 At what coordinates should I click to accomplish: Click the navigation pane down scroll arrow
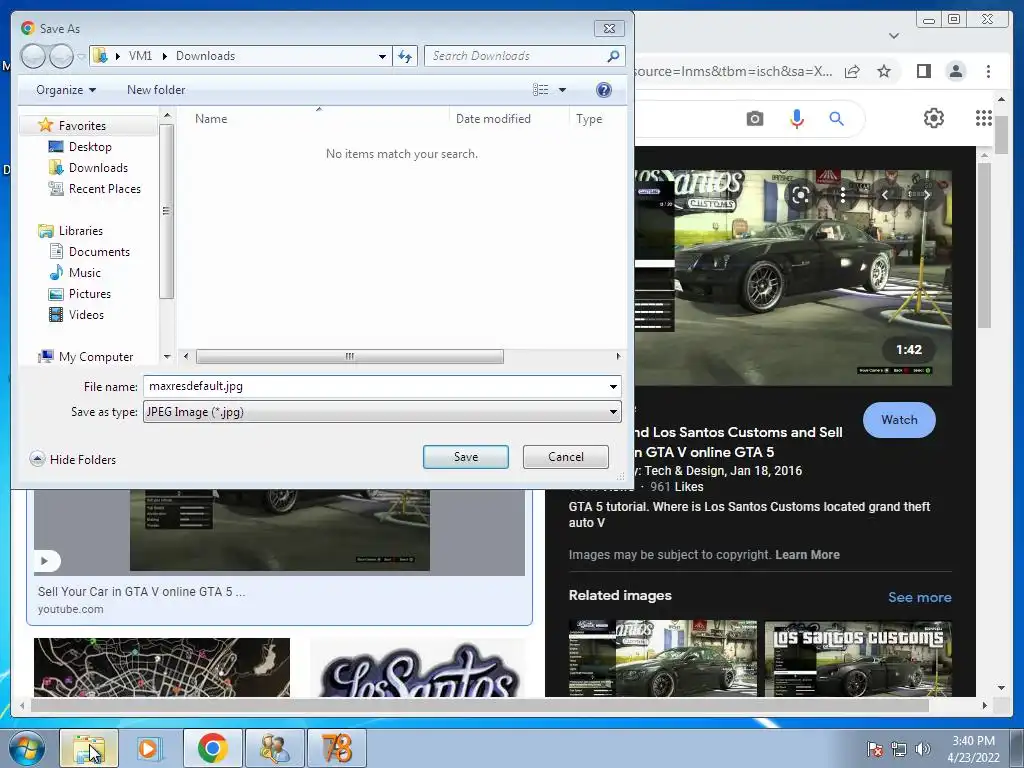tap(167, 357)
